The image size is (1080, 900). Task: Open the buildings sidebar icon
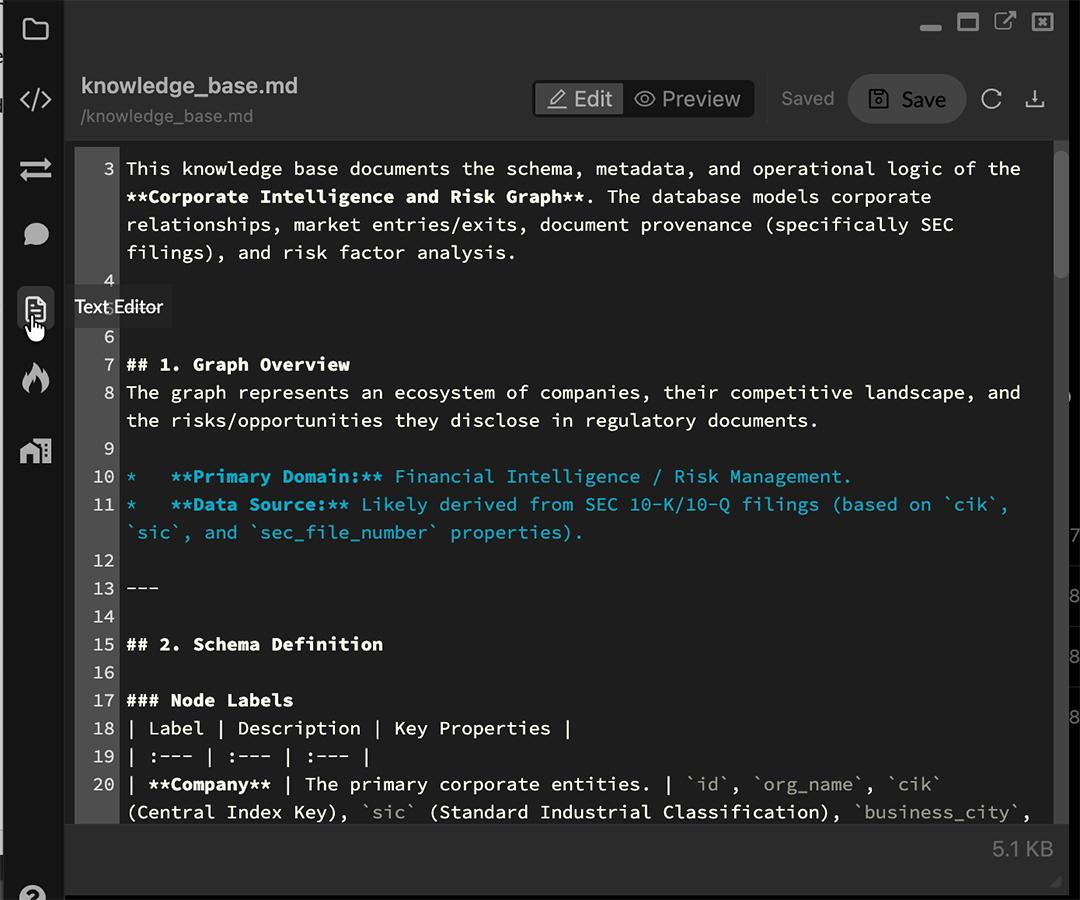pos(35,451)
